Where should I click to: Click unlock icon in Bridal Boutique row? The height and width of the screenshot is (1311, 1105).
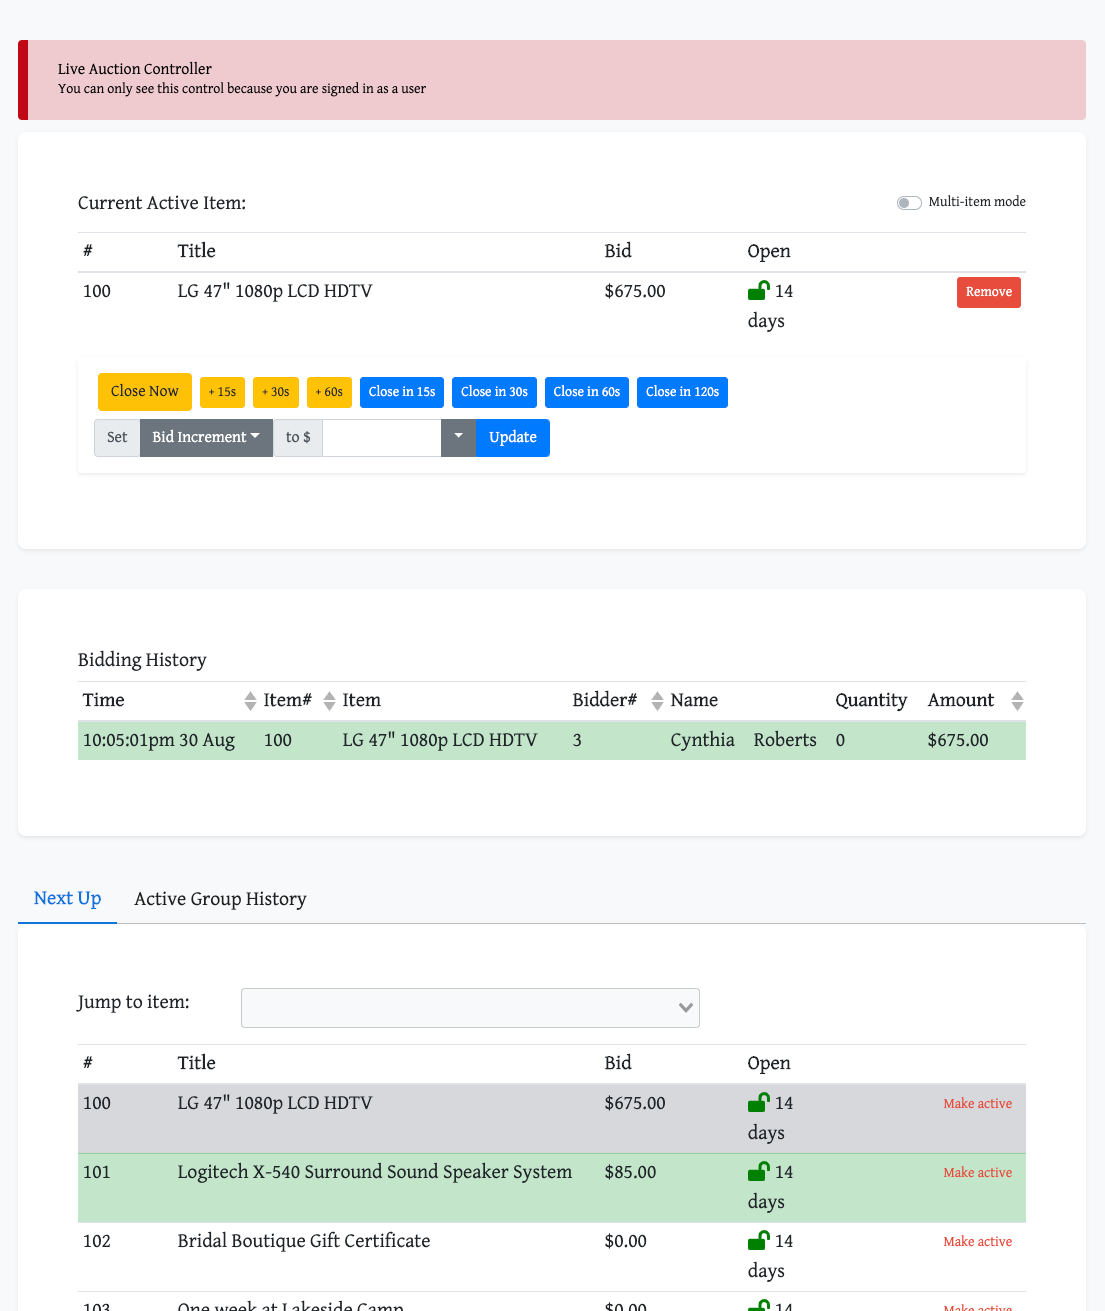(759, 1241)
